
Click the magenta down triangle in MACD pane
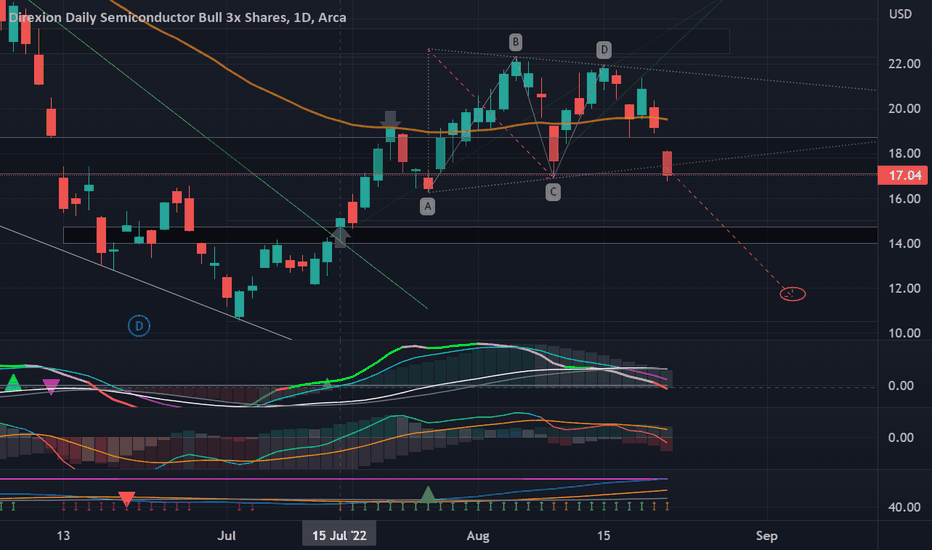pyautogui.click(x=51, y=387)
